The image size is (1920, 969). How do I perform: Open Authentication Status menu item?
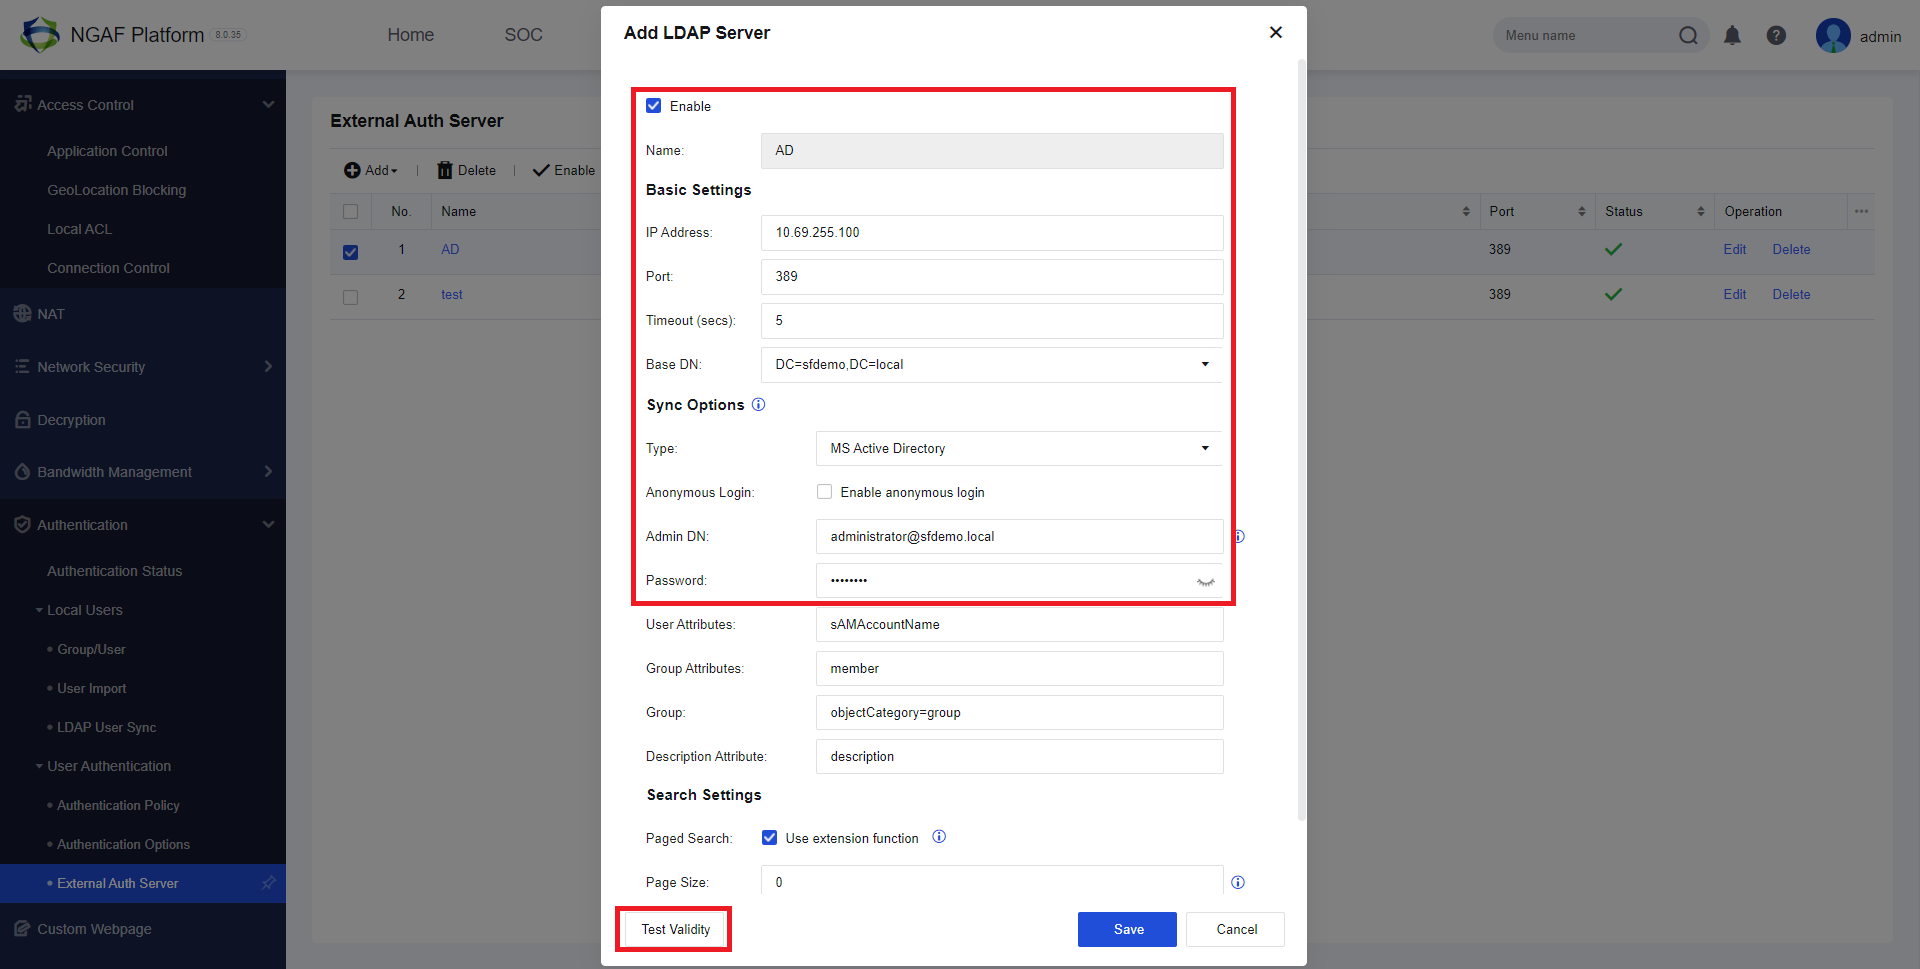(x=114, y=571)
